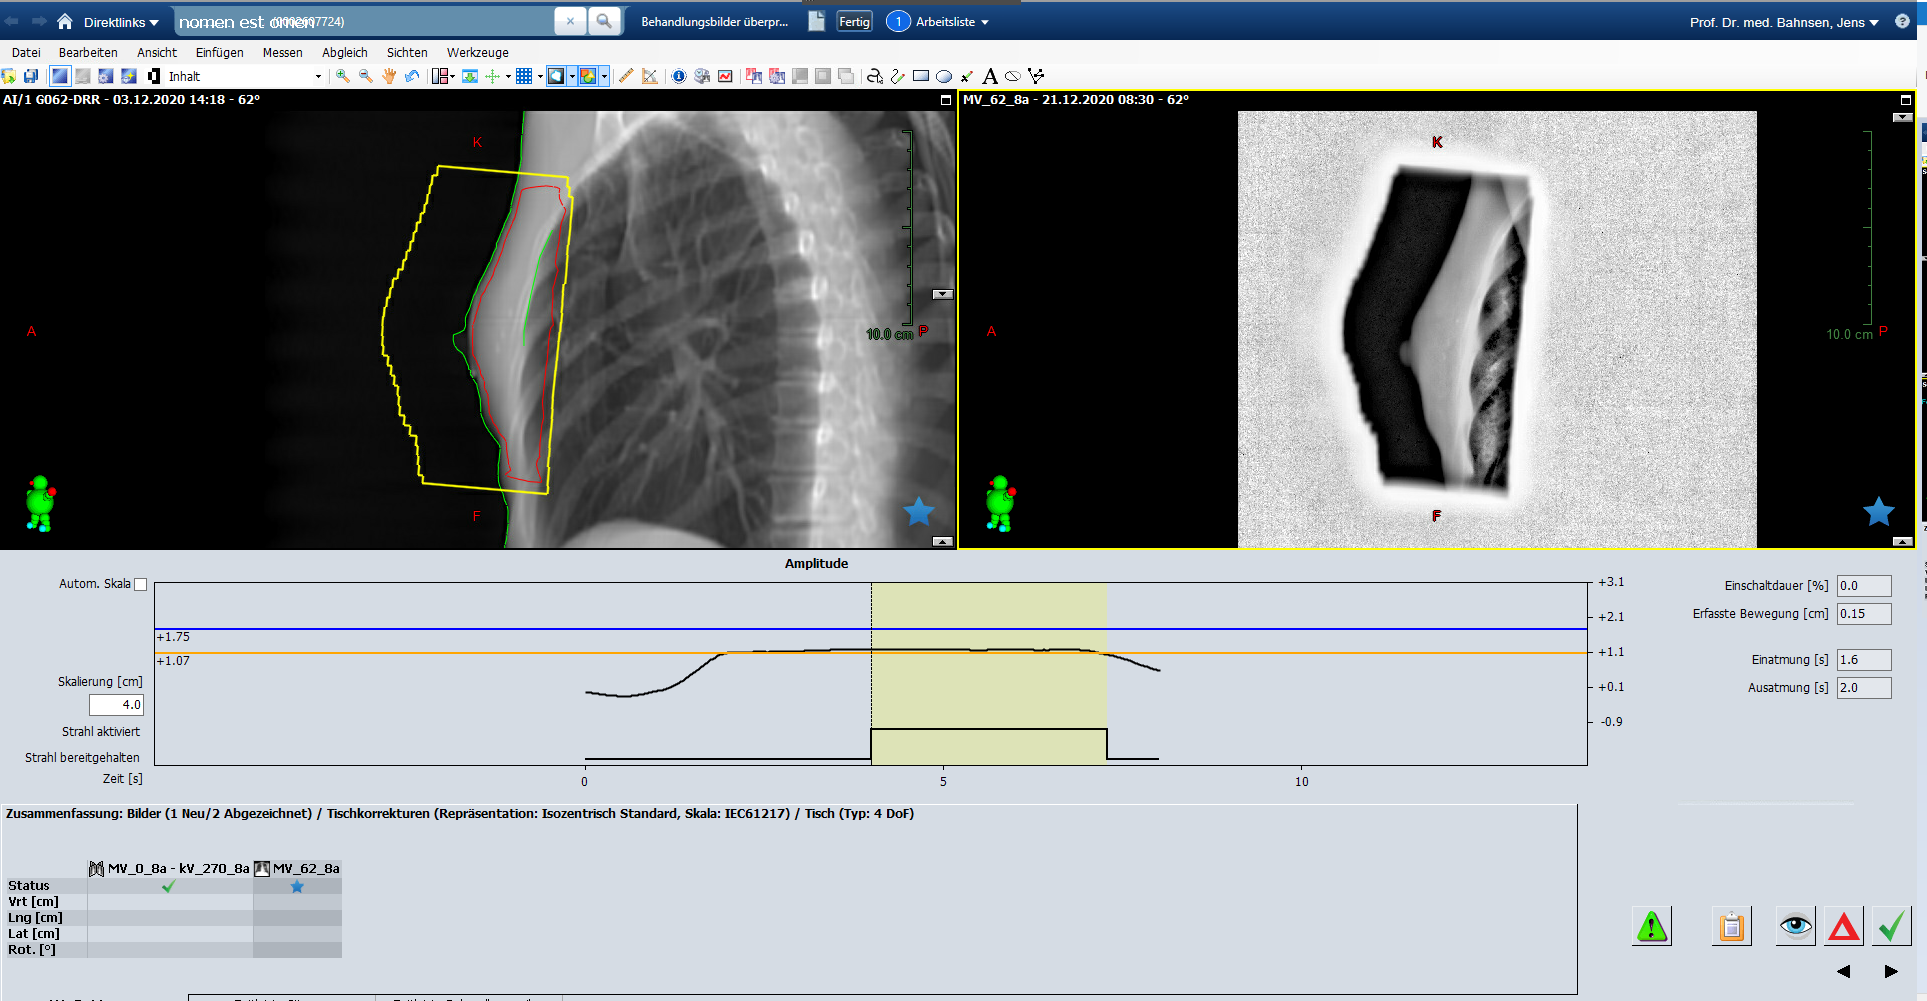The width and height of the screenshot is (1927, 1001).
Task: Click the orange amplitude threshold line
Action: [400, 653]
